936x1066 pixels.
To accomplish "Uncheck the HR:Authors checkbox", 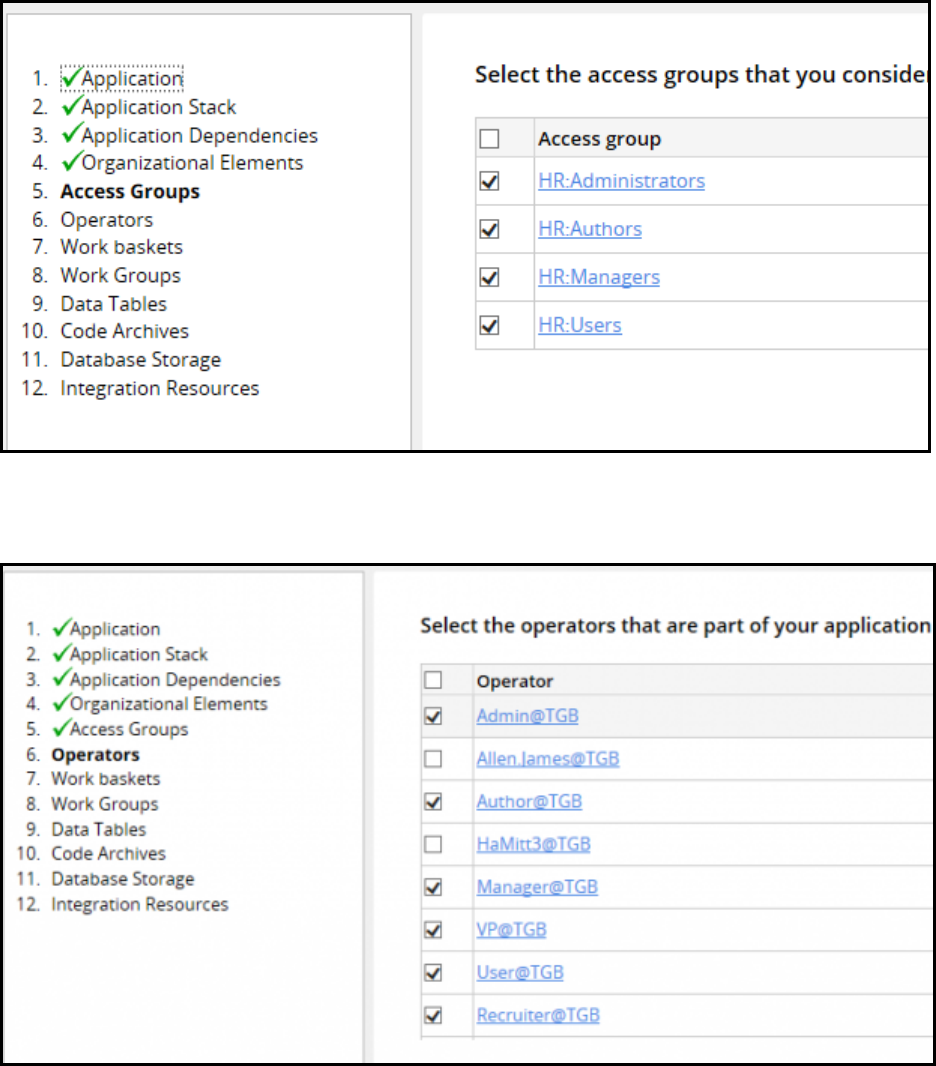I will click(489, 230).
